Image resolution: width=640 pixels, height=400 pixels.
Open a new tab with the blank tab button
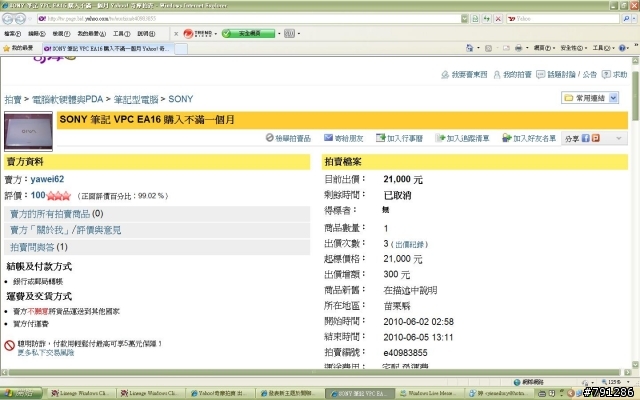click(x=181, y=49)
